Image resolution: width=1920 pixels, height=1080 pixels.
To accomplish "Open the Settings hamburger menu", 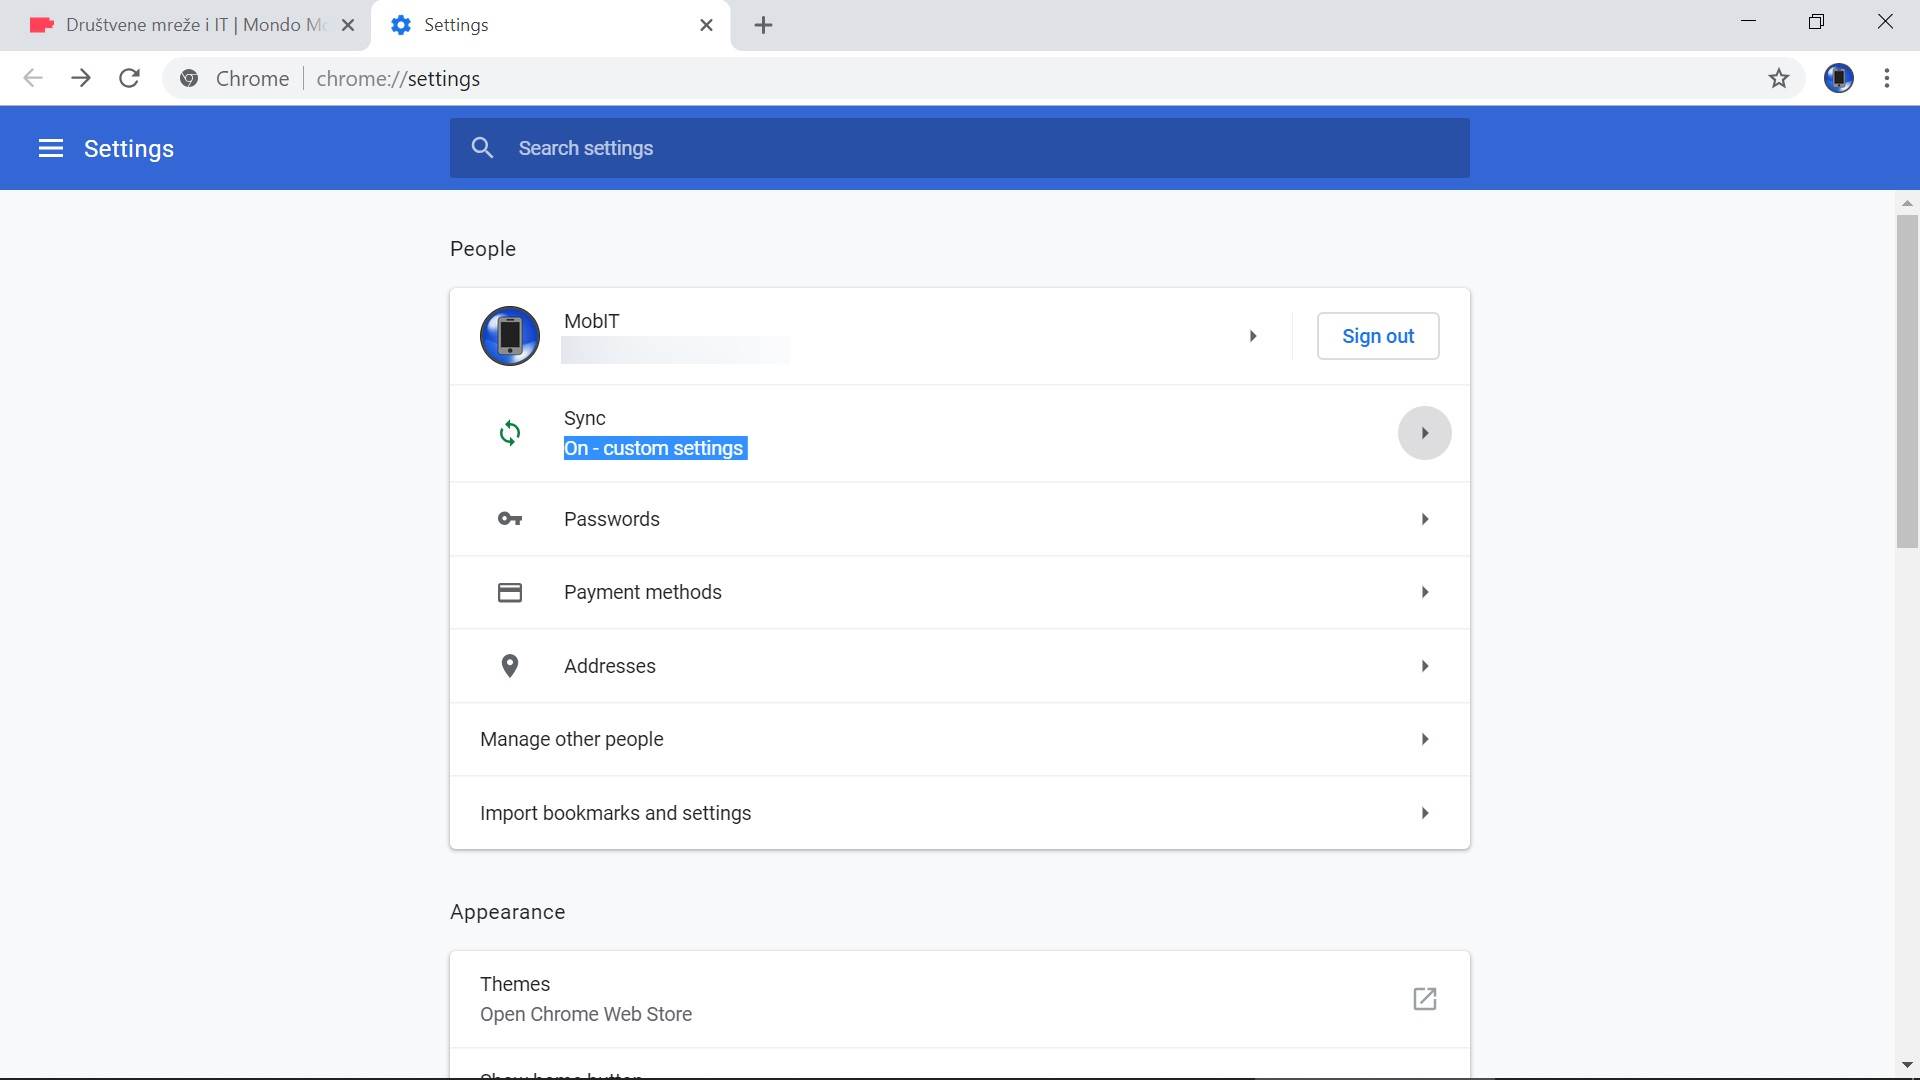I will [x=50, y=149].
